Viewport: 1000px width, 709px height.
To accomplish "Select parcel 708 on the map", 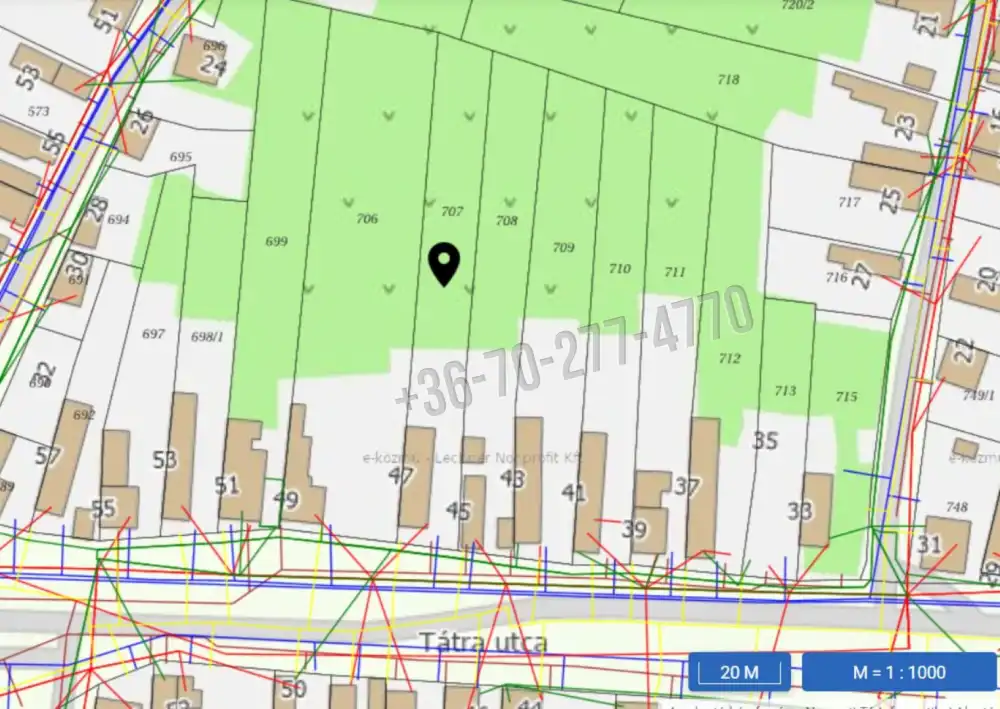I will (507, 221).
